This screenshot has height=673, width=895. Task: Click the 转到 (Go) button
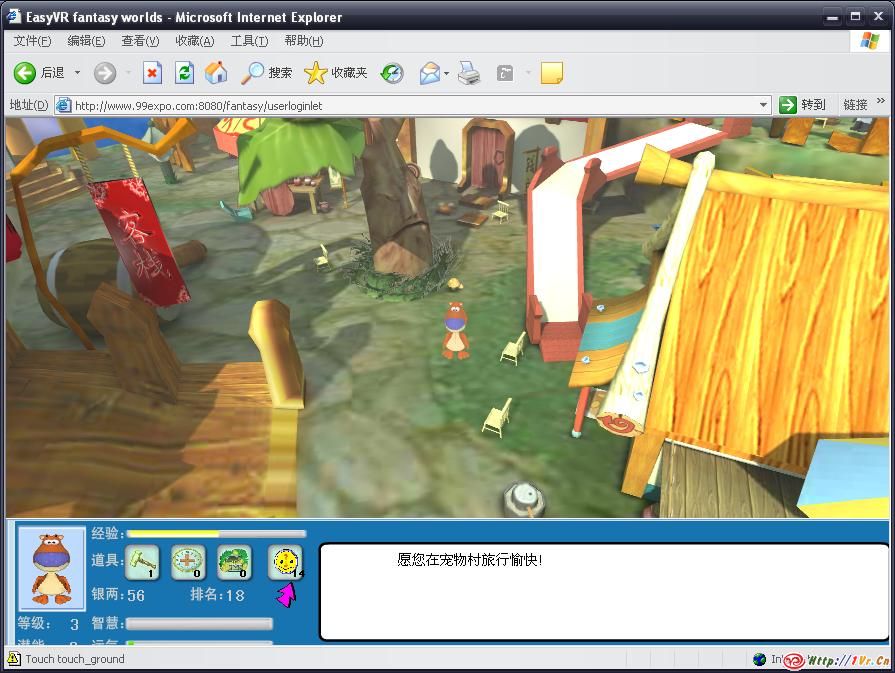803,105
